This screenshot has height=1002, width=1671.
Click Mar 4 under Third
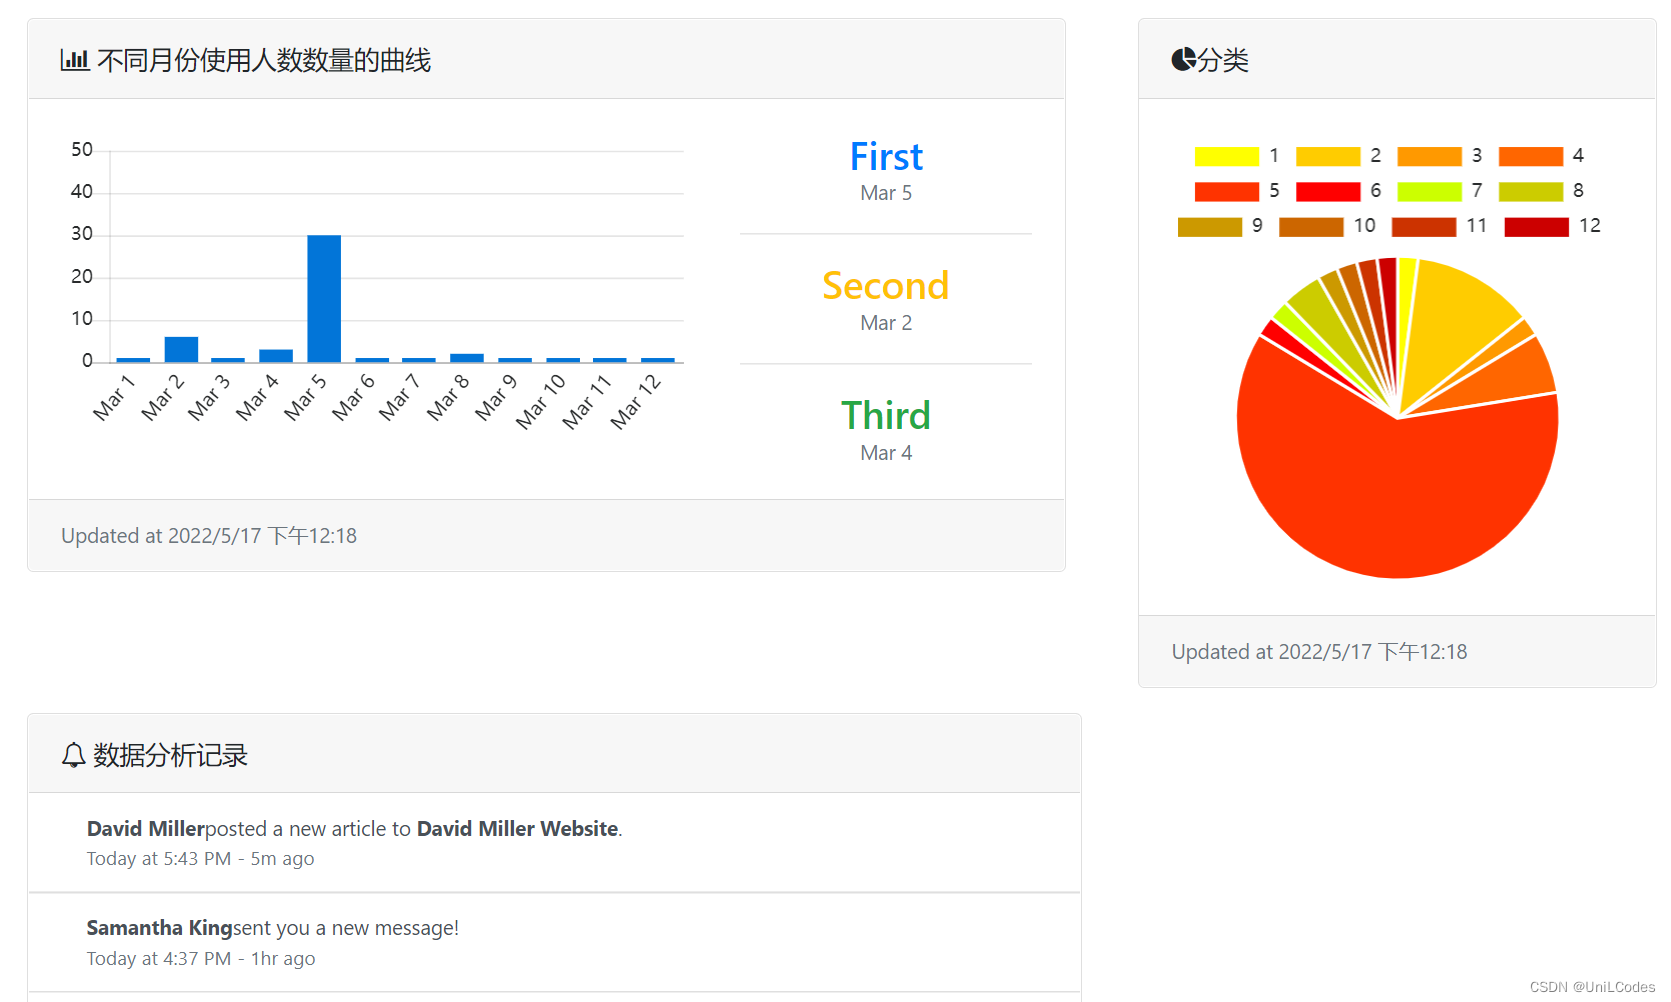886,453
